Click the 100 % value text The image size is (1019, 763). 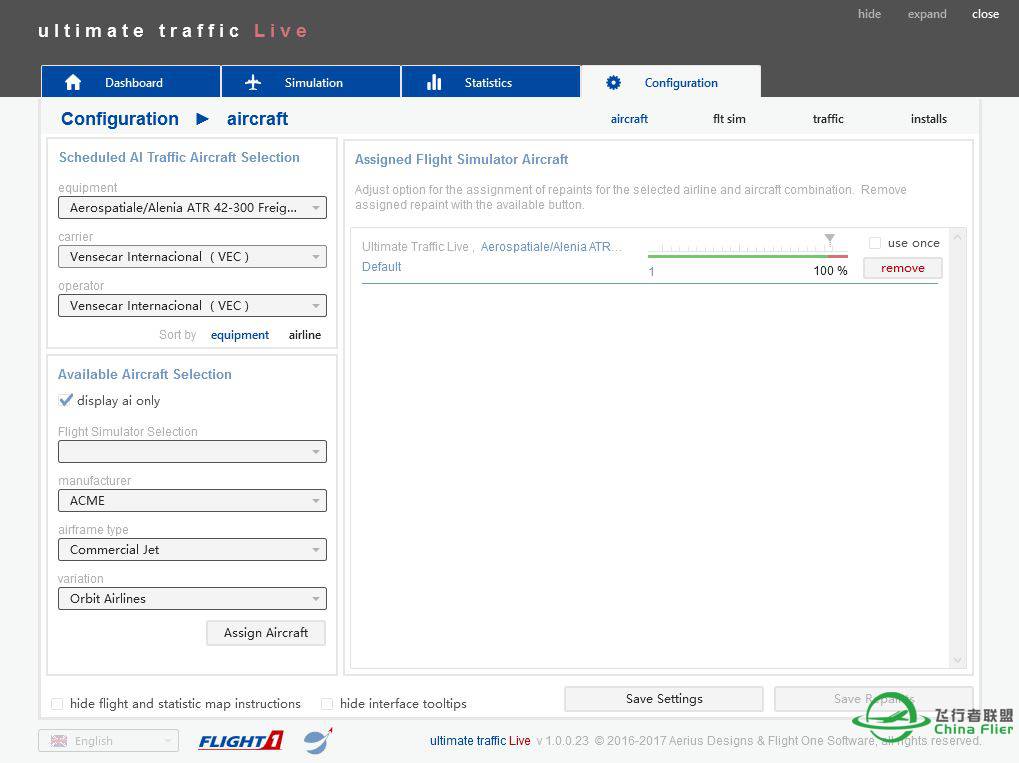click(831, 270)
